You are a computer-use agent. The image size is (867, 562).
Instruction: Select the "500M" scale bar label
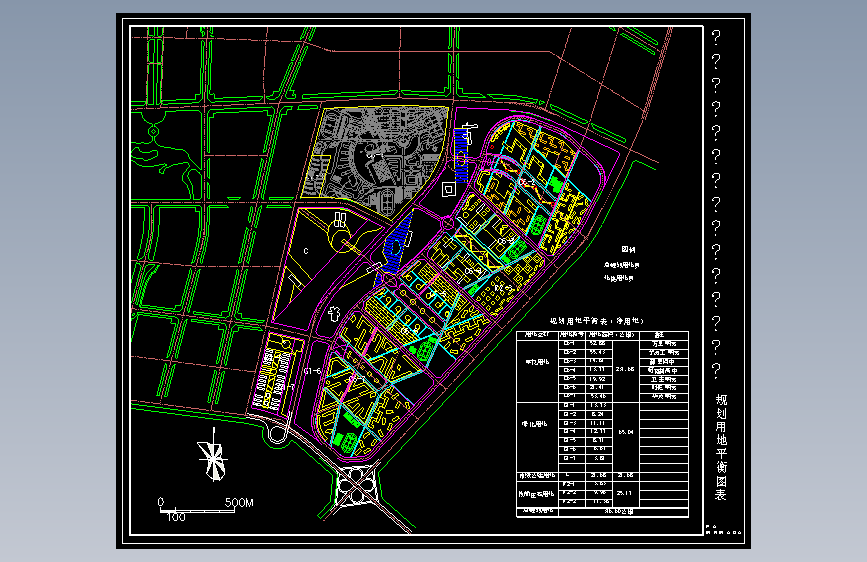(239, 503)
